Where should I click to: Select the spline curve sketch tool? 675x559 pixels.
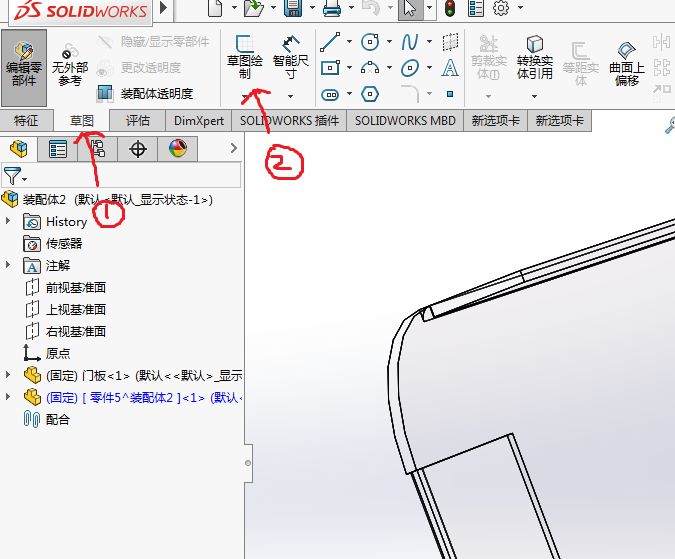coord(410,43)
